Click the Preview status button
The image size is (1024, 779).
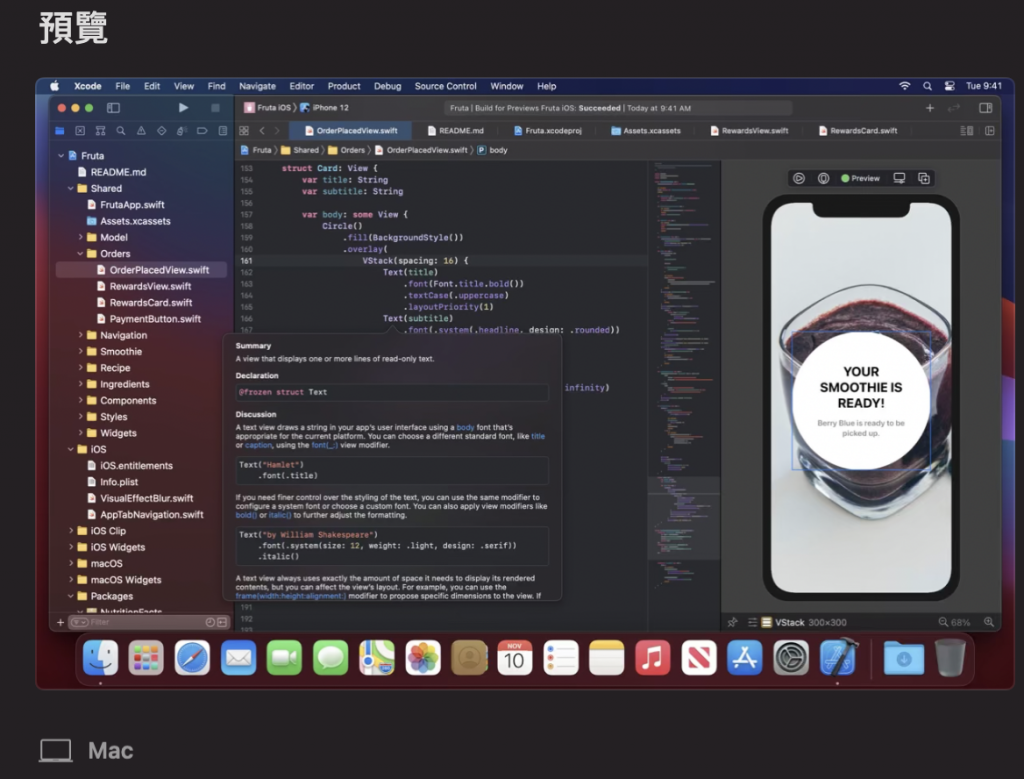[861, 178]
